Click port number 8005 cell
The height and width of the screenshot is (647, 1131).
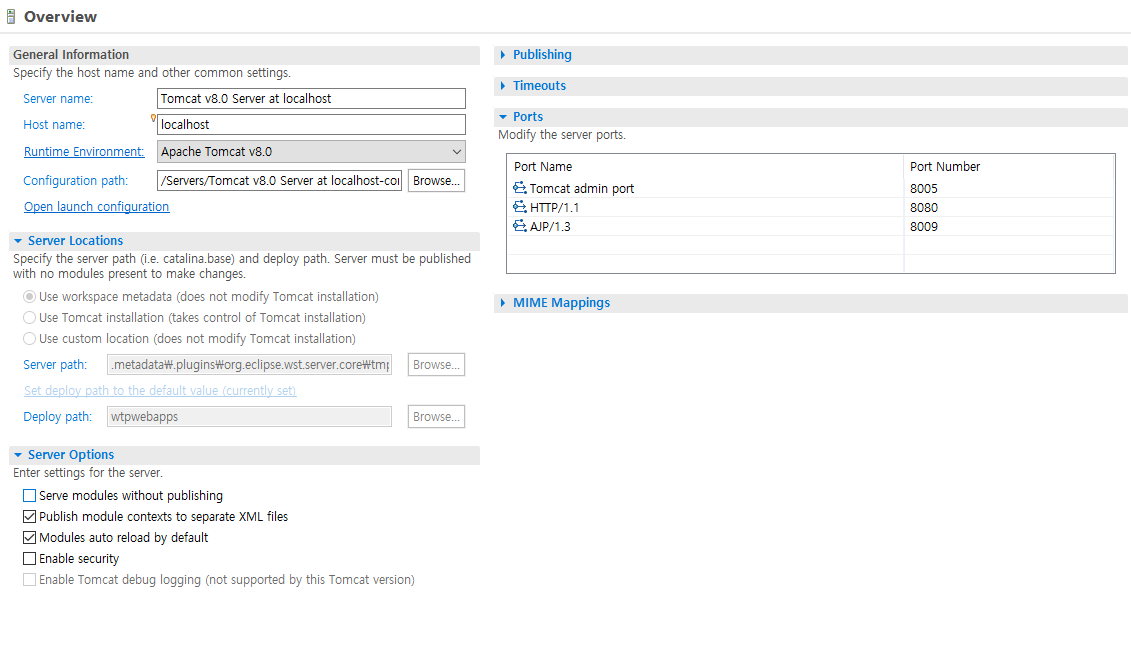[x=923, y=188]
